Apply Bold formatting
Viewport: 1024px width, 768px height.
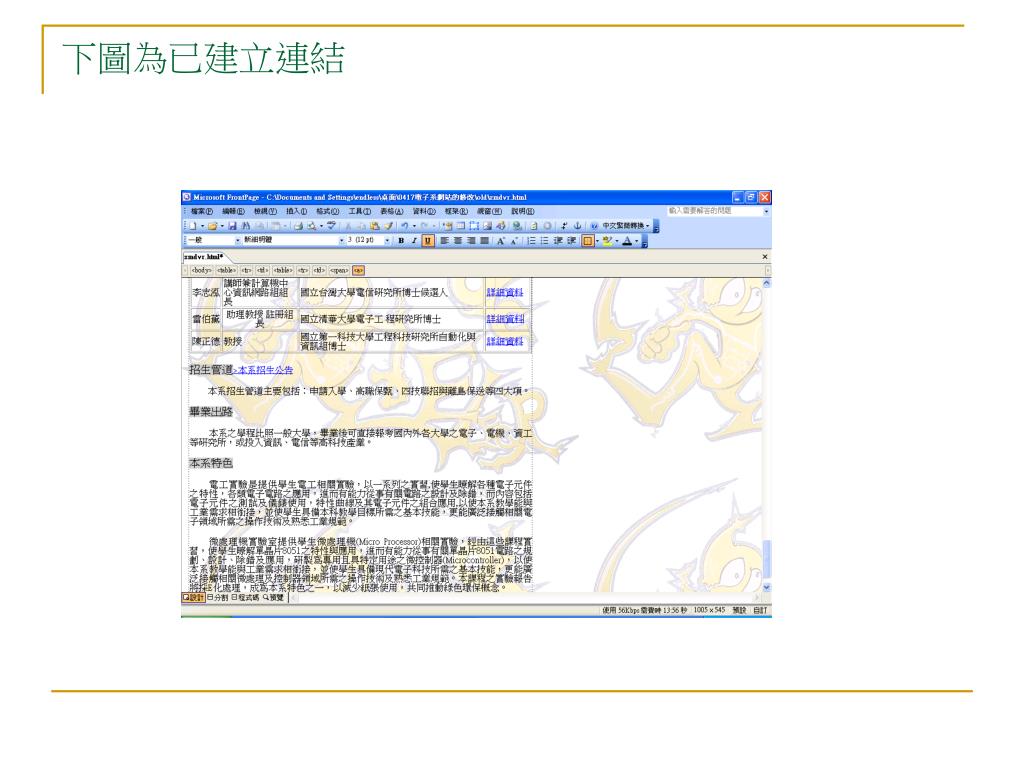pos(401,240)
